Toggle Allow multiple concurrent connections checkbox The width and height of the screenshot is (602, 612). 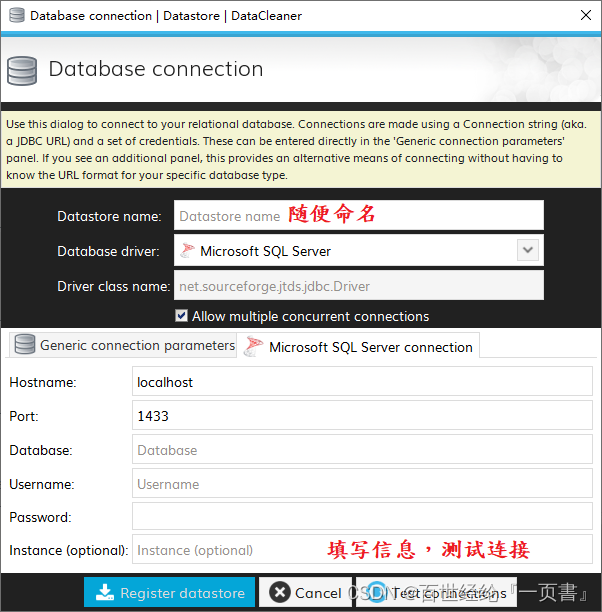(x=182, y=315)
